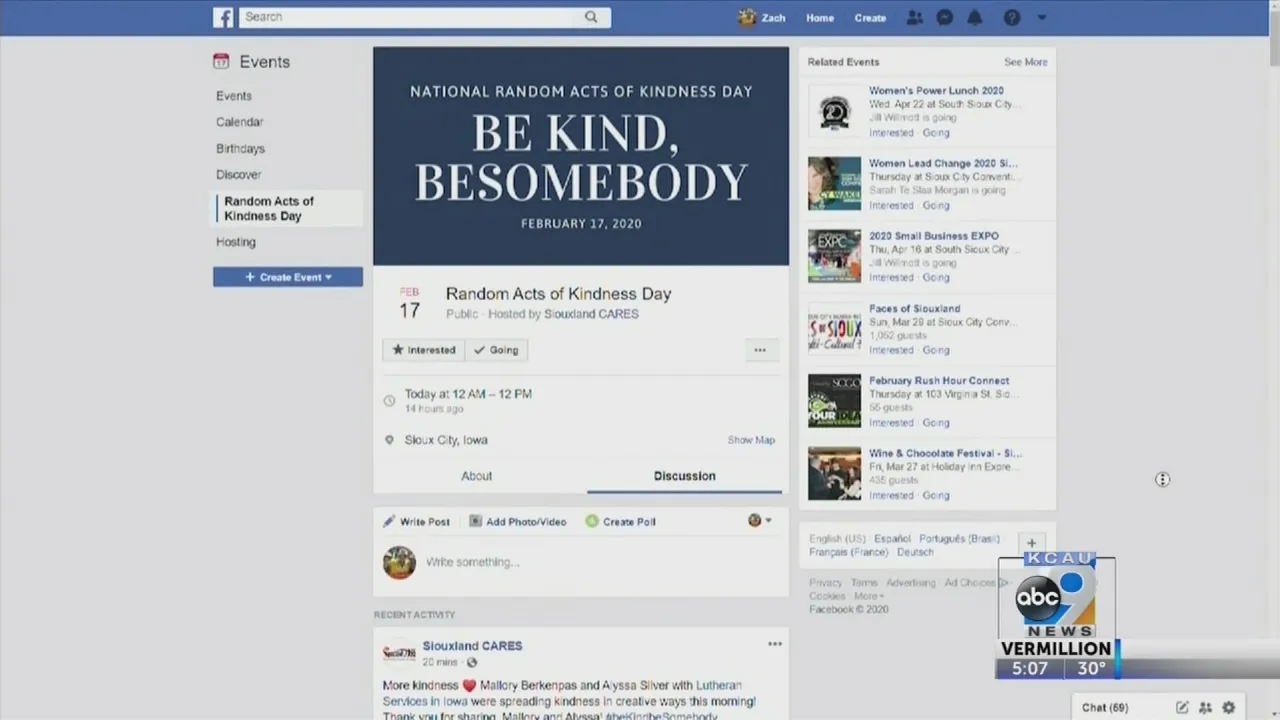The height and width of the screenshot is (720, 1280).
Task: Click Create in the top bar
Action: coord(870,18)
